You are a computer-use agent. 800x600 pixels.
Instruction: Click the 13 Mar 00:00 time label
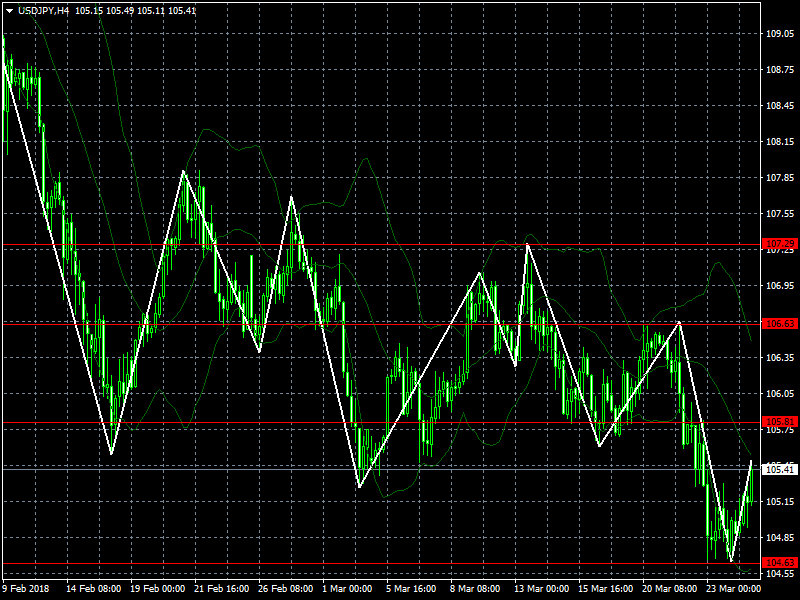(x=541, y=588)
